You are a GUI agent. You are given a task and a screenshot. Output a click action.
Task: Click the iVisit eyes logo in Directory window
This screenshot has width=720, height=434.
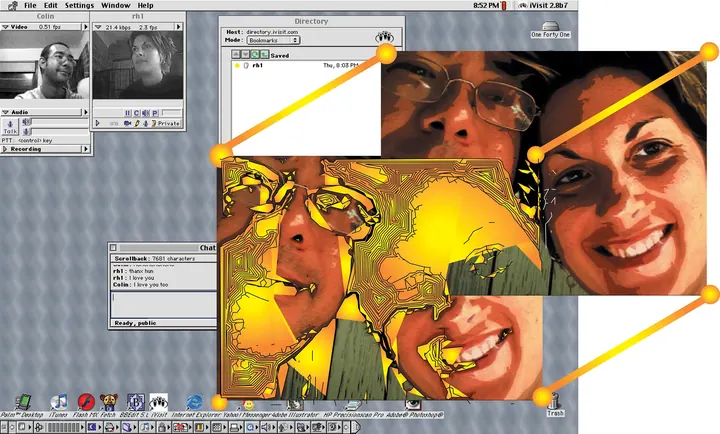click(385, 37)
